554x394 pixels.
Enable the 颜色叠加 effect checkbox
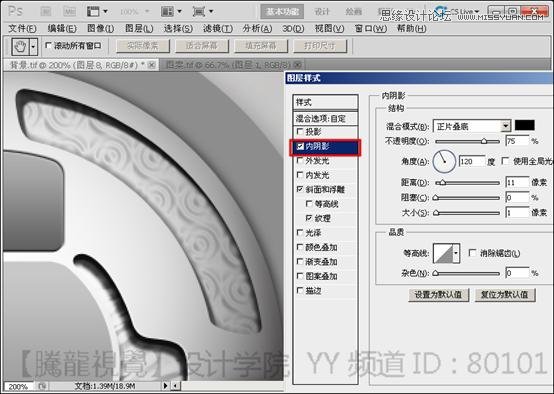300,247
